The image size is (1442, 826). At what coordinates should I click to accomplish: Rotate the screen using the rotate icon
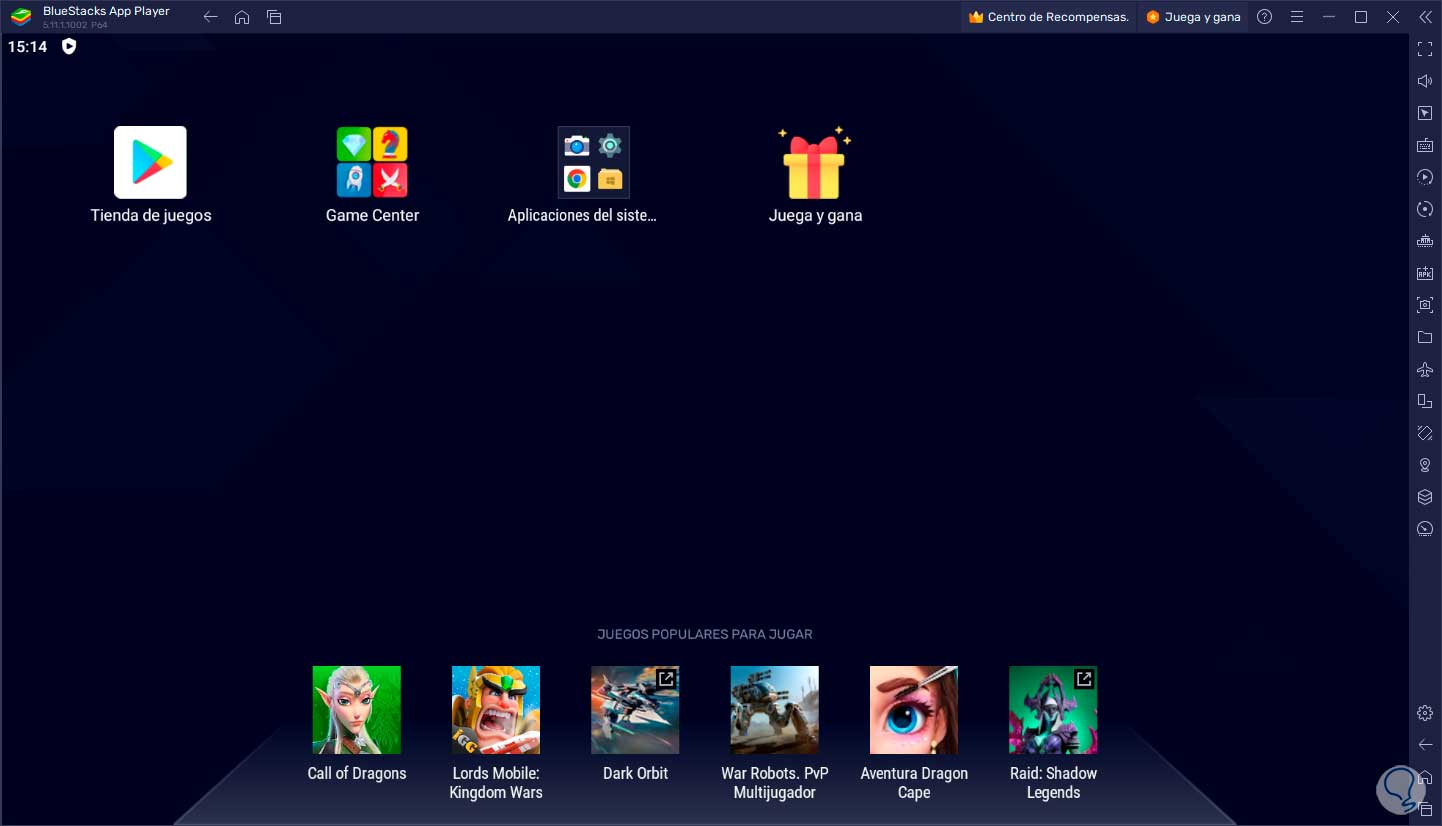[x=1425, y=433]
